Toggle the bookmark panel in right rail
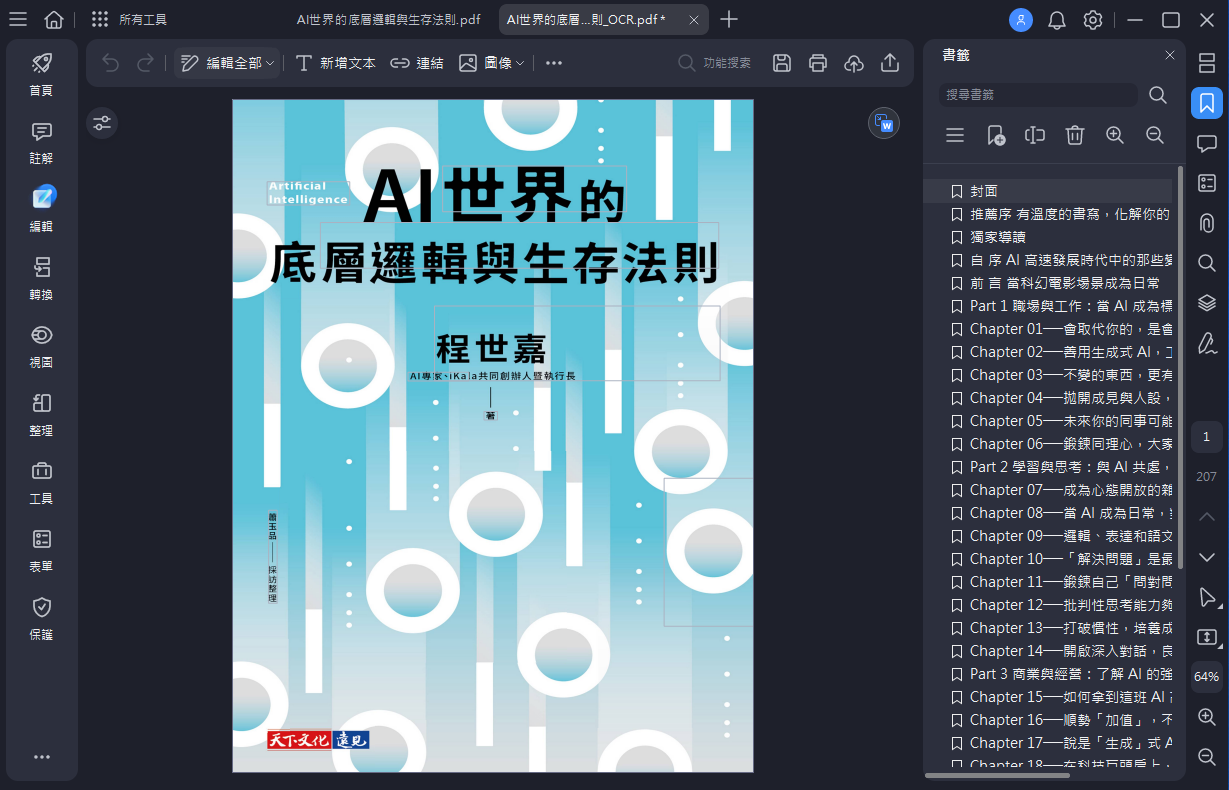The image size is (1229, 790). pyautogui.click(x=1207, y=103)
